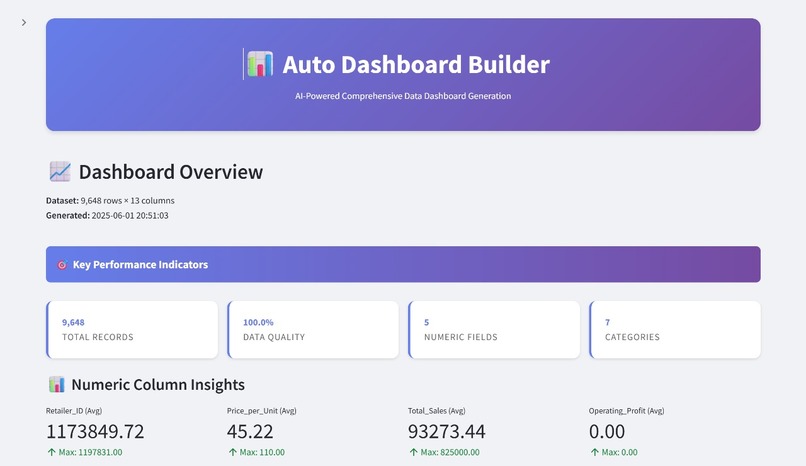Click the Max: 110.00 delta
806x466 pixels.
[x=262, y=452]
